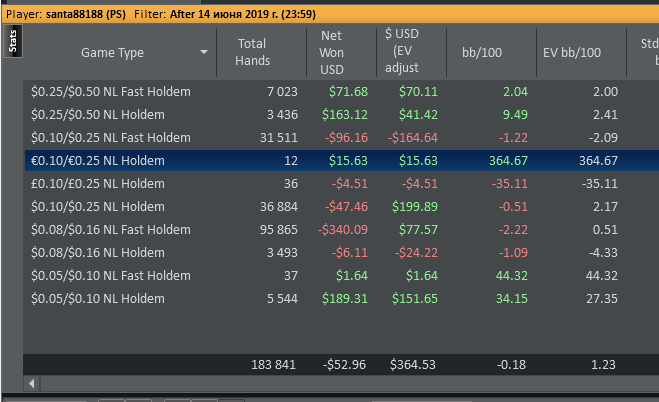Select the $0.08/$0.16 NL Fast Holdem row

pos(341,230)
